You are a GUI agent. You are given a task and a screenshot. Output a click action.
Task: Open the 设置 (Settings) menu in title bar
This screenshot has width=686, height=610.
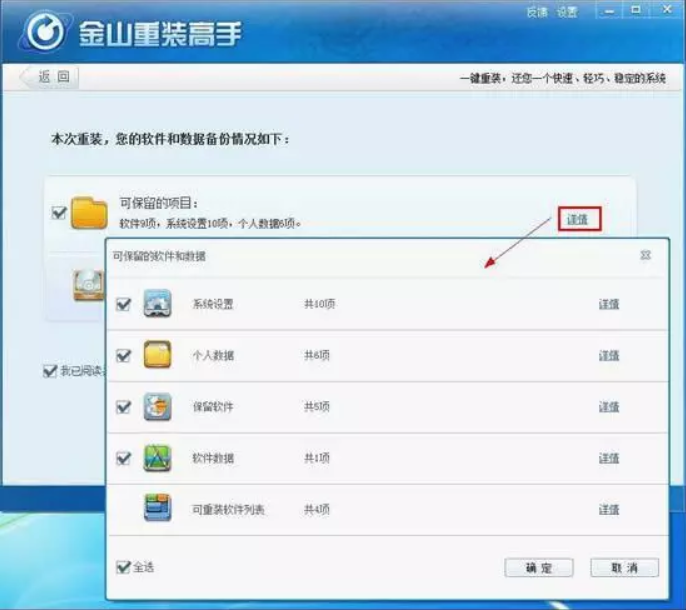[568, 12]
